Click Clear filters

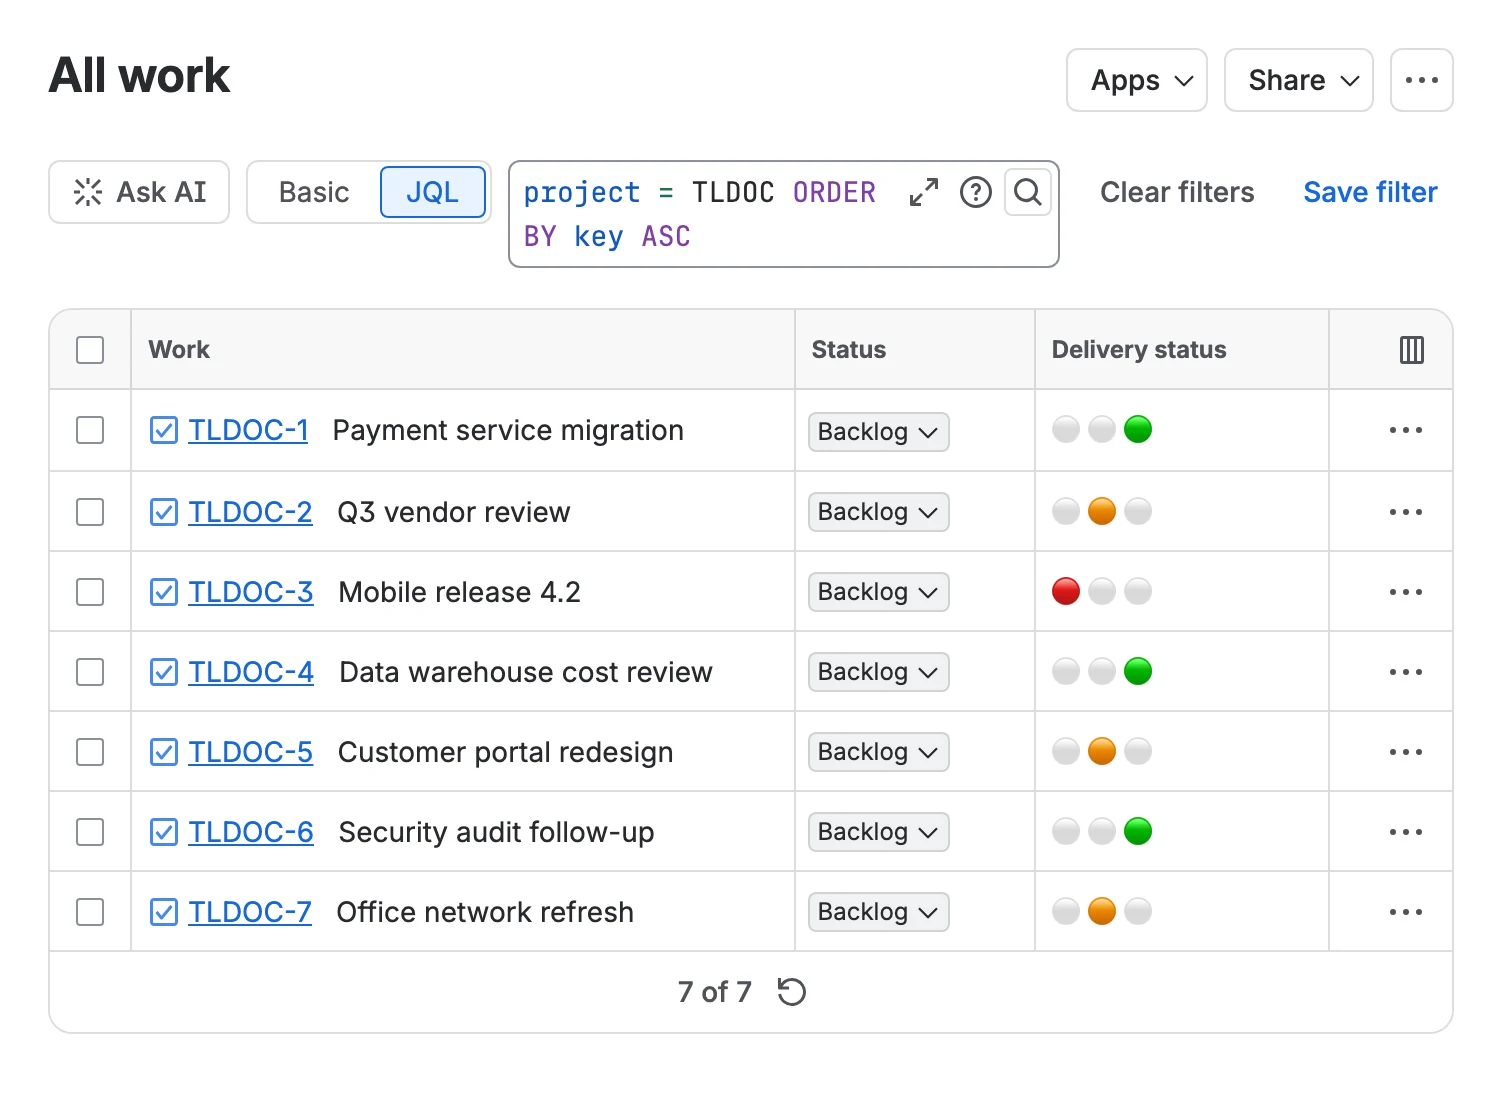point(1177,192)
